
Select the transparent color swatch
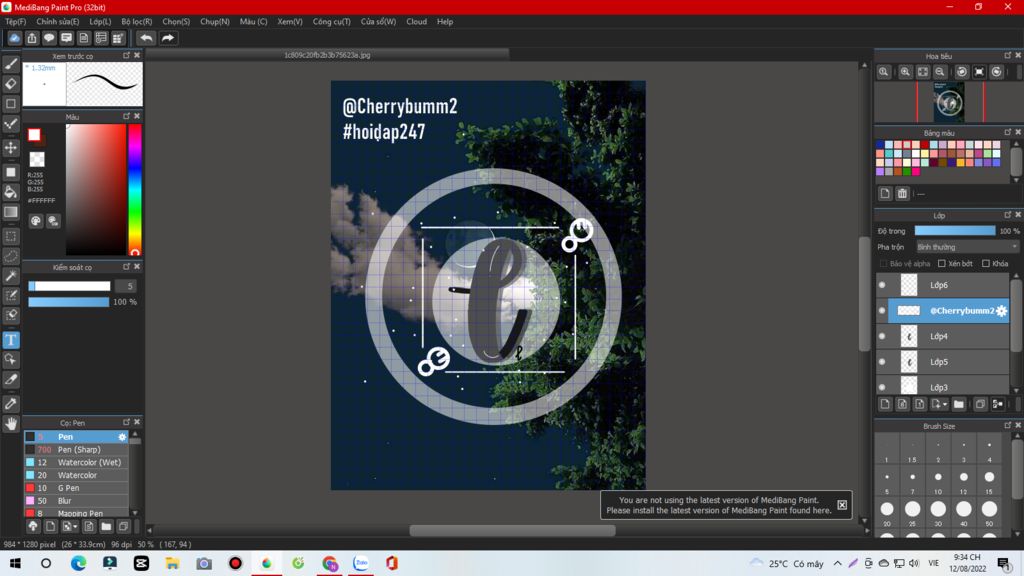(37, 159)
